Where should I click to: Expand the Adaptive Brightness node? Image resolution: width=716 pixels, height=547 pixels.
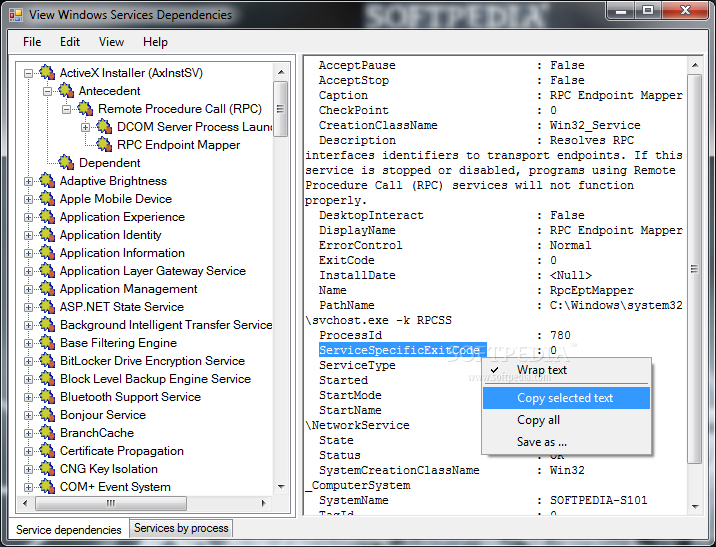coord(28,181)
